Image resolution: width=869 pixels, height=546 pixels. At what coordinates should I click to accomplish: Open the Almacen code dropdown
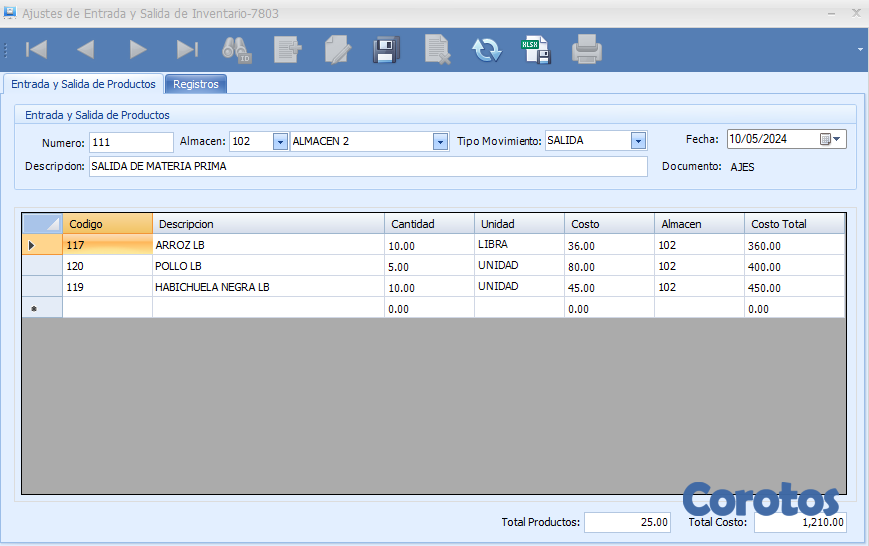(x=280, y=142)
